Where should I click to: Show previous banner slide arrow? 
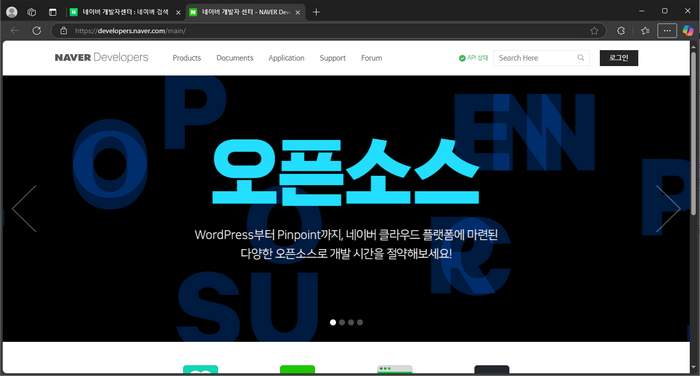coord(25,209)
